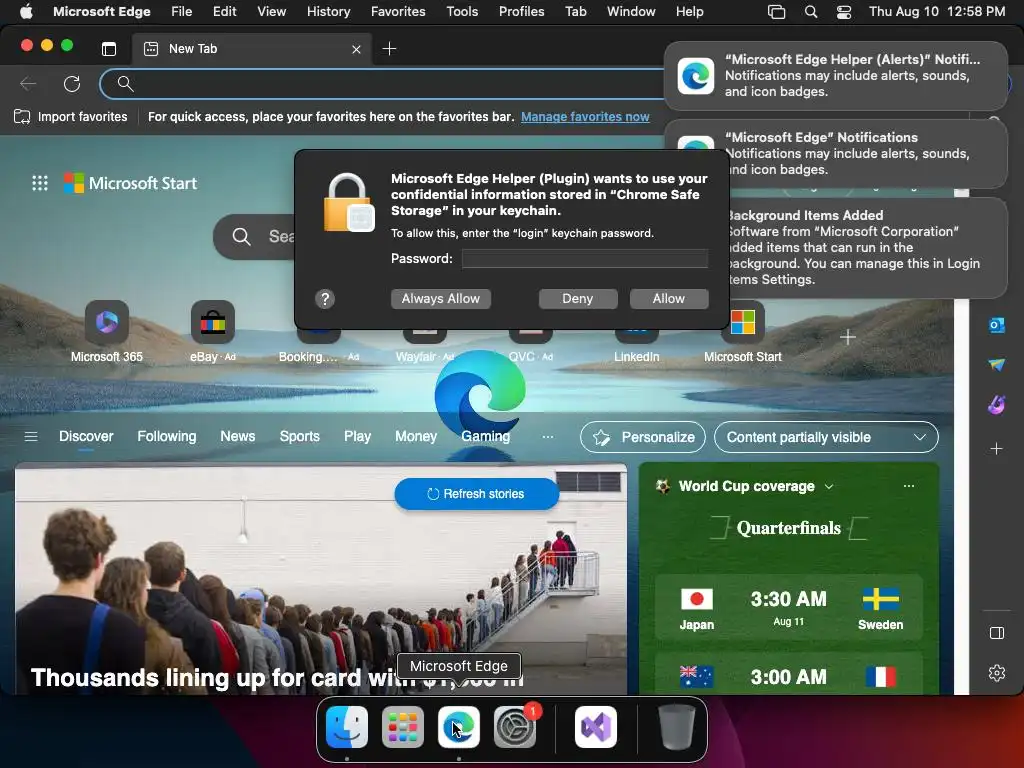Open World Cup card options ellipsis

908,486
